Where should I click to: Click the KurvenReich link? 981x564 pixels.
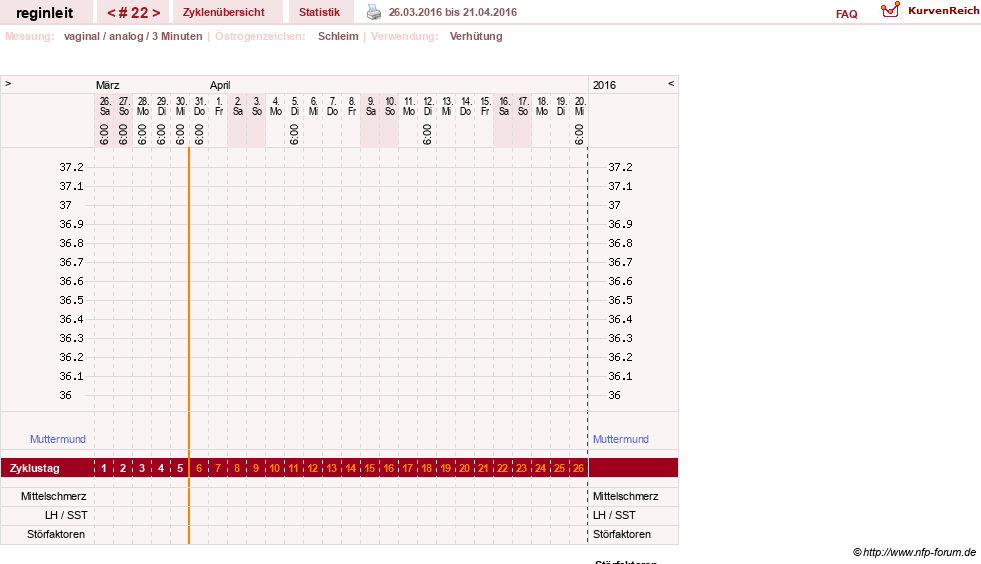(x=943, y=11)
